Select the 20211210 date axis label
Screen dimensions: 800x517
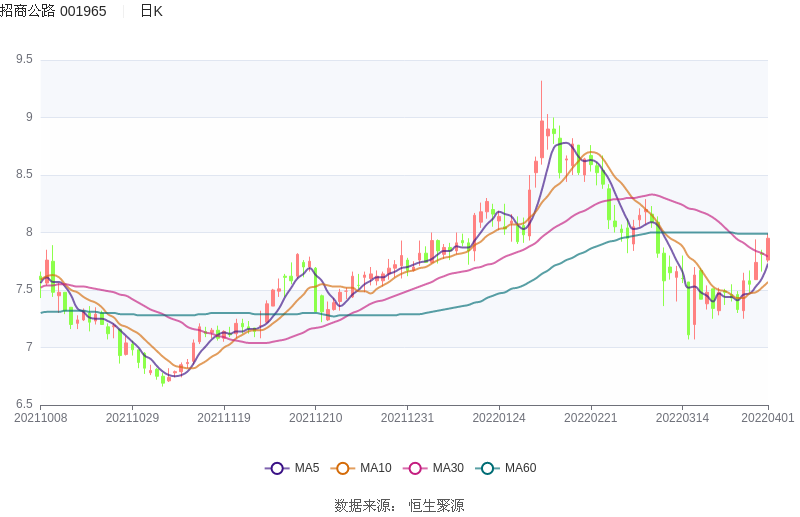pyautogui.click(x=316, y=418)
